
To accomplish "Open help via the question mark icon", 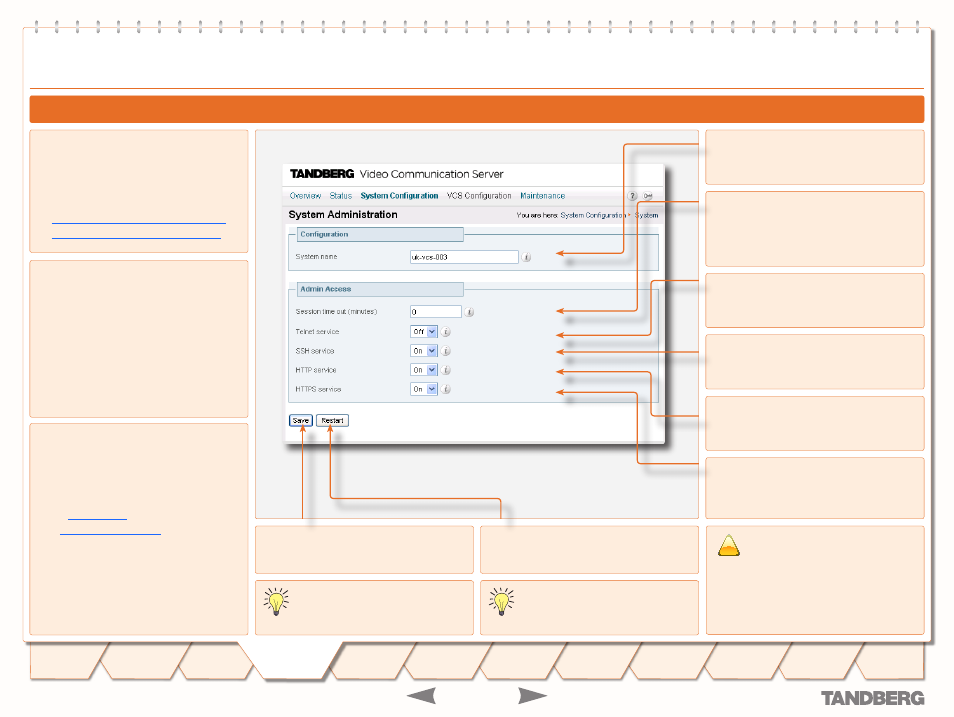I will (x=632, y=196).
